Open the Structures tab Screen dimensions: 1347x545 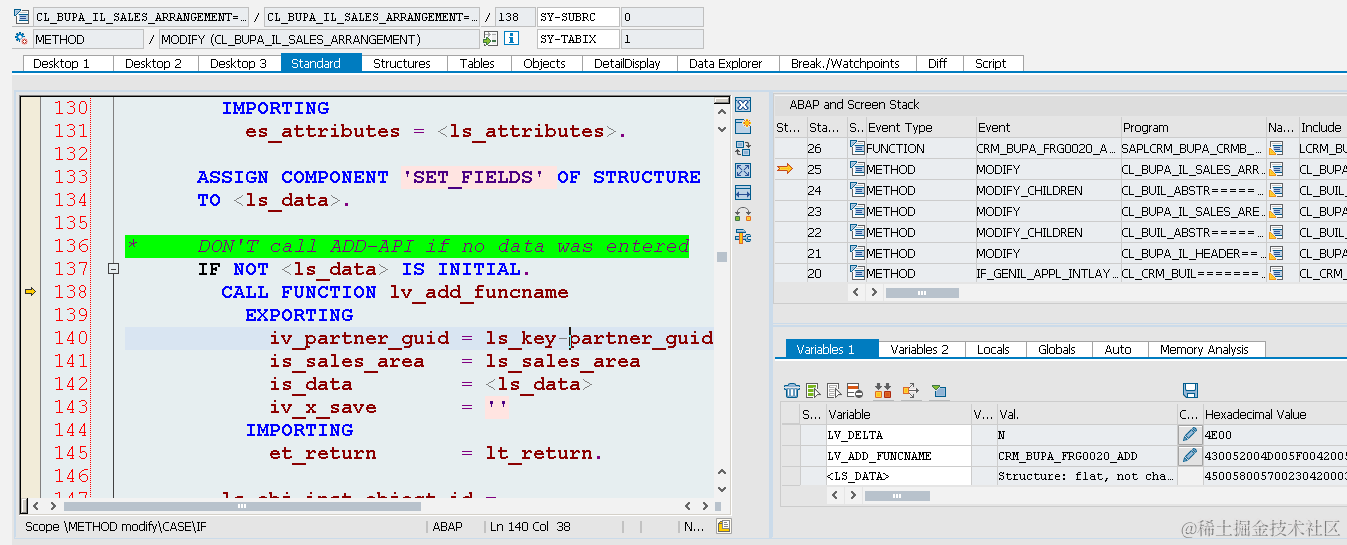pos(402,63)
